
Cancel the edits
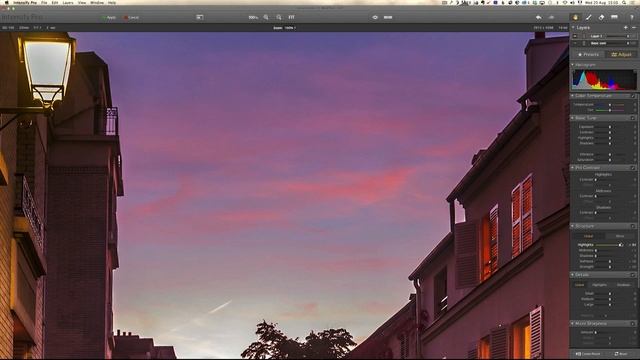pyautogui.click(x=131, y=18)
